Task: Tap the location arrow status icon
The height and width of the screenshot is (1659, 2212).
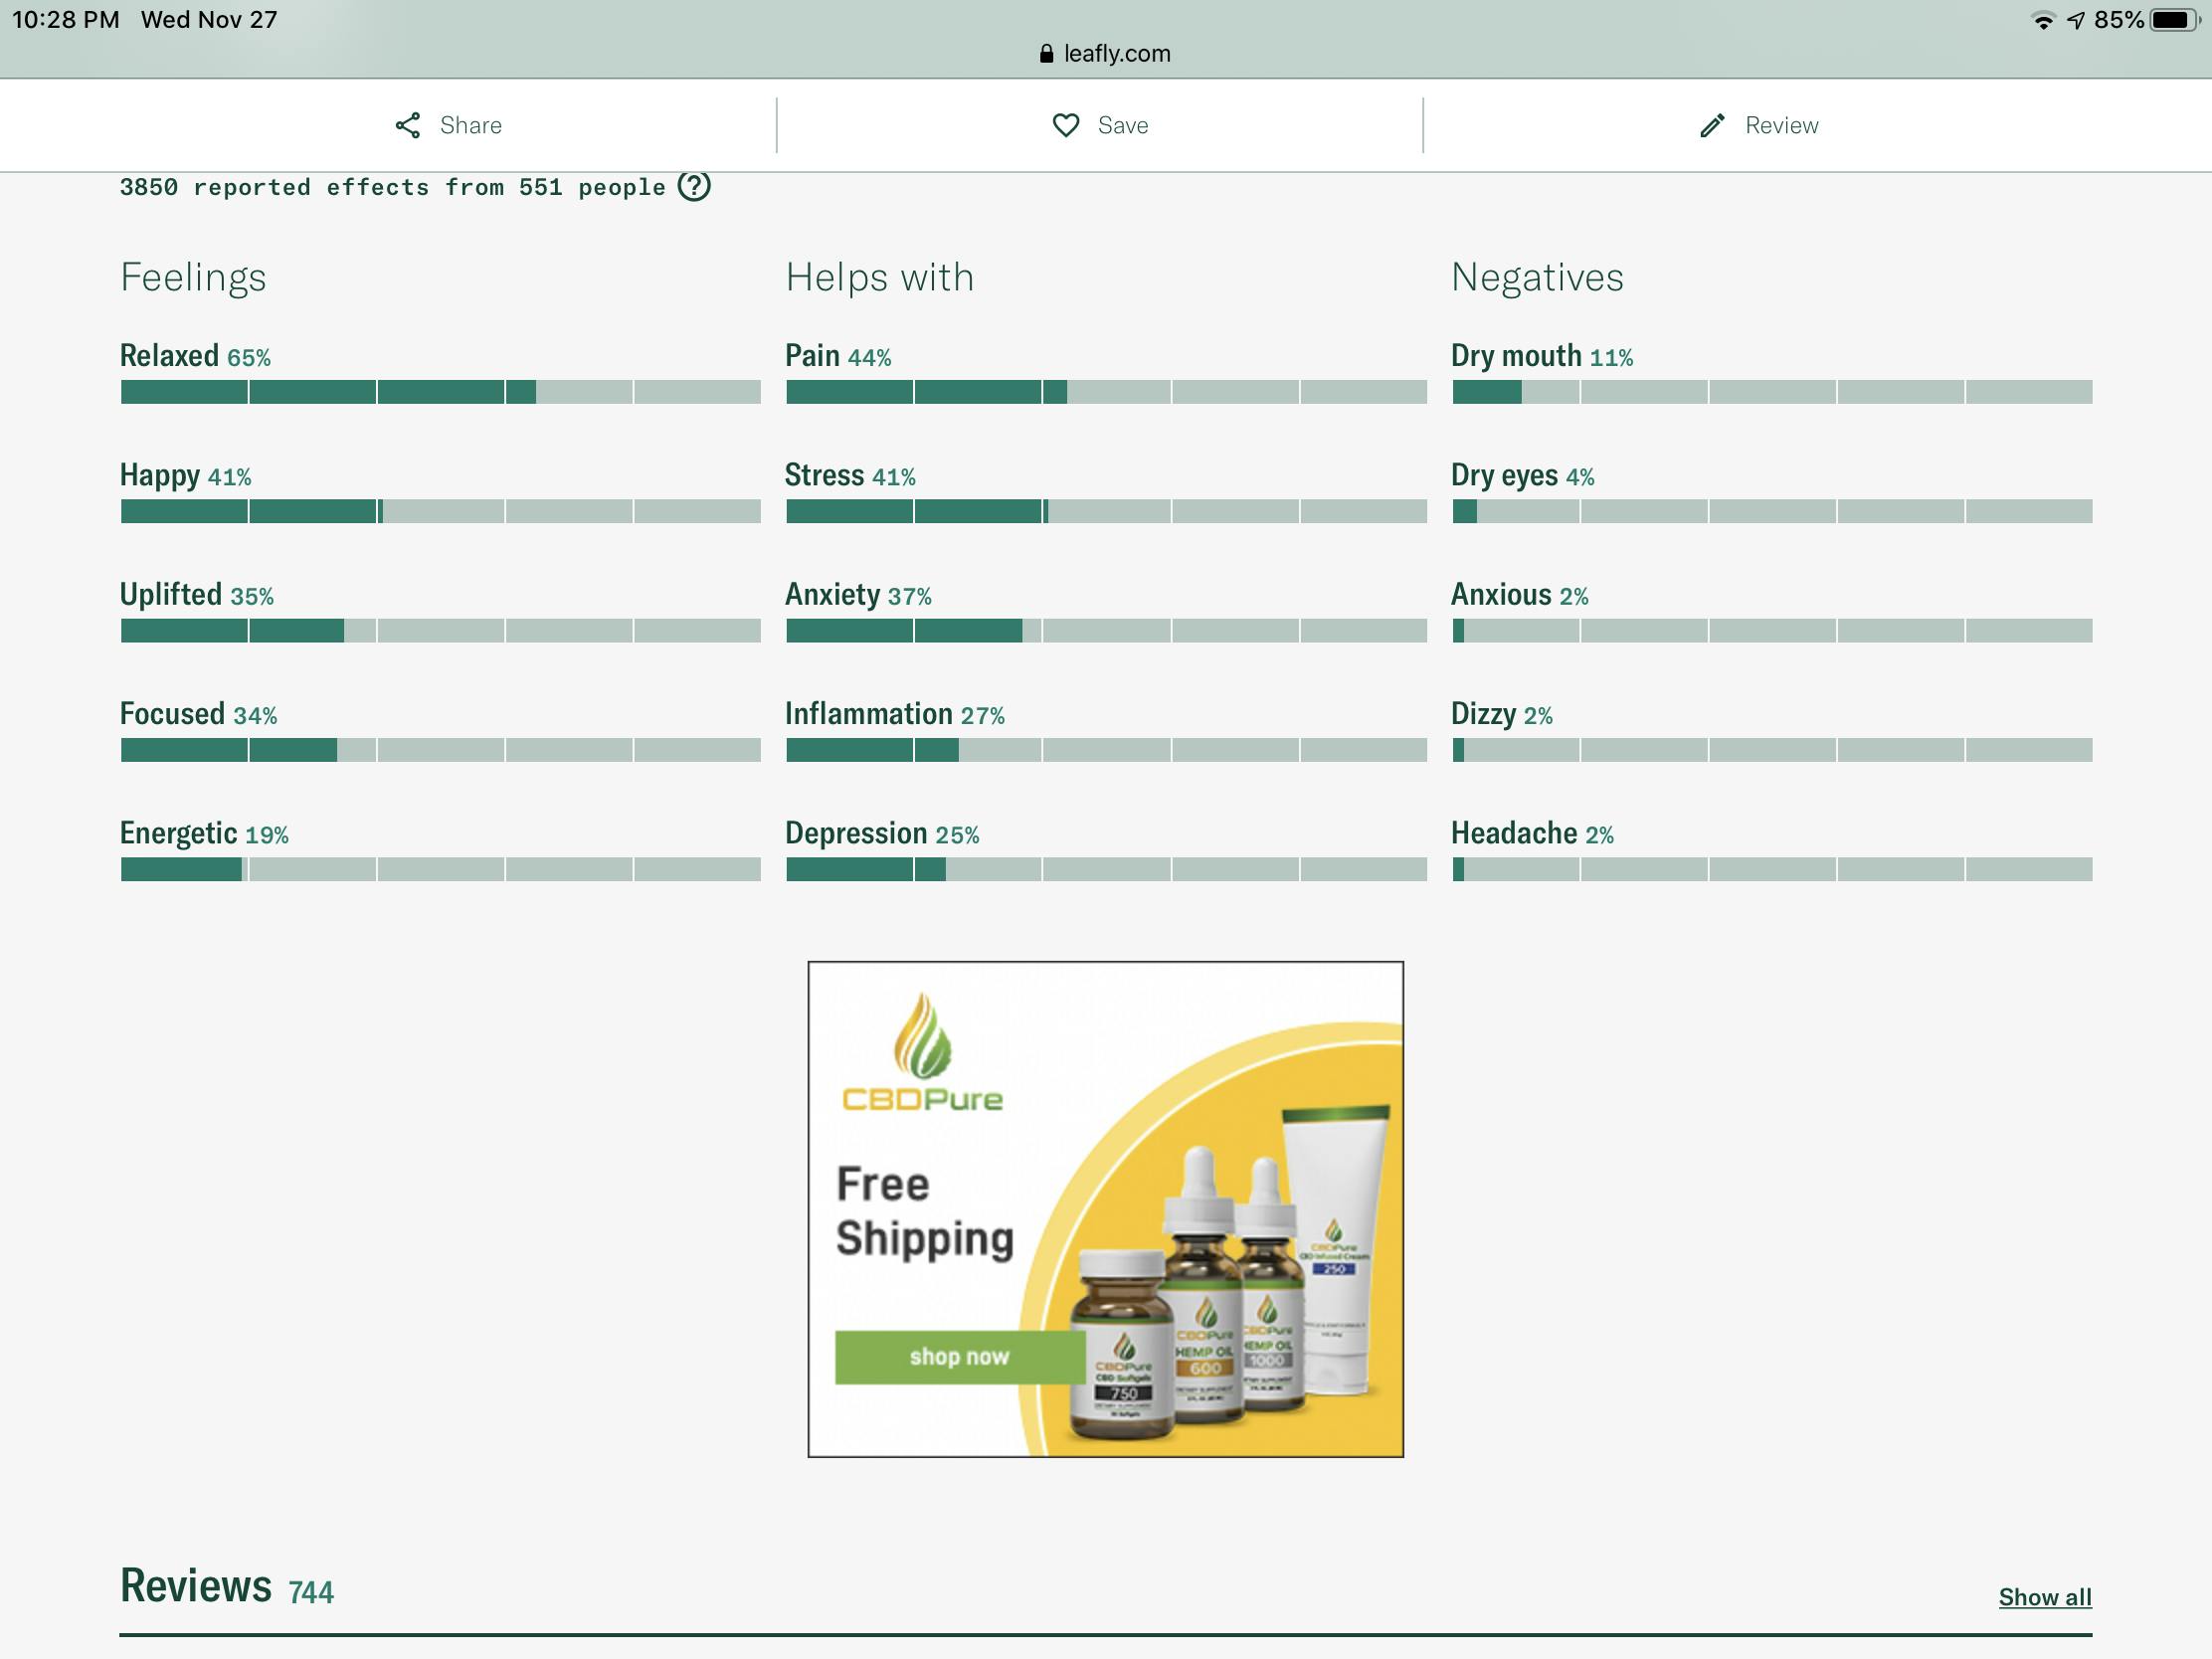Action: pos(2076,20)
